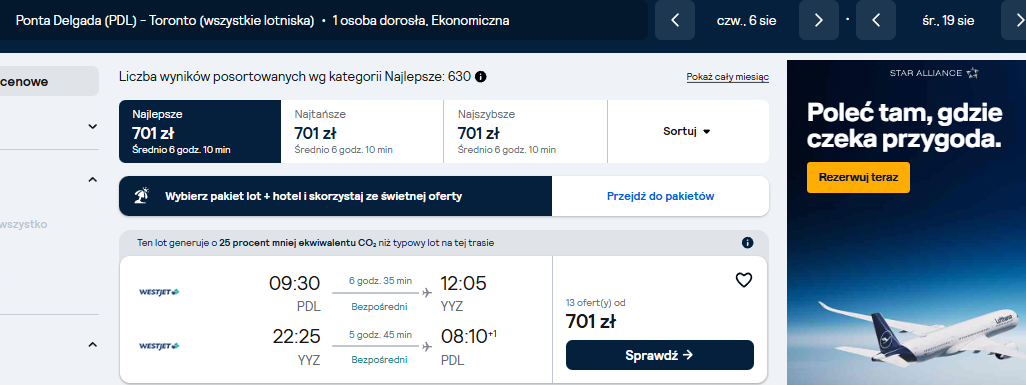The width and height of the screenshot is (1026, 385).
Task: Go to previous departure date before czw., 6 sie
Action: point(675,20)
